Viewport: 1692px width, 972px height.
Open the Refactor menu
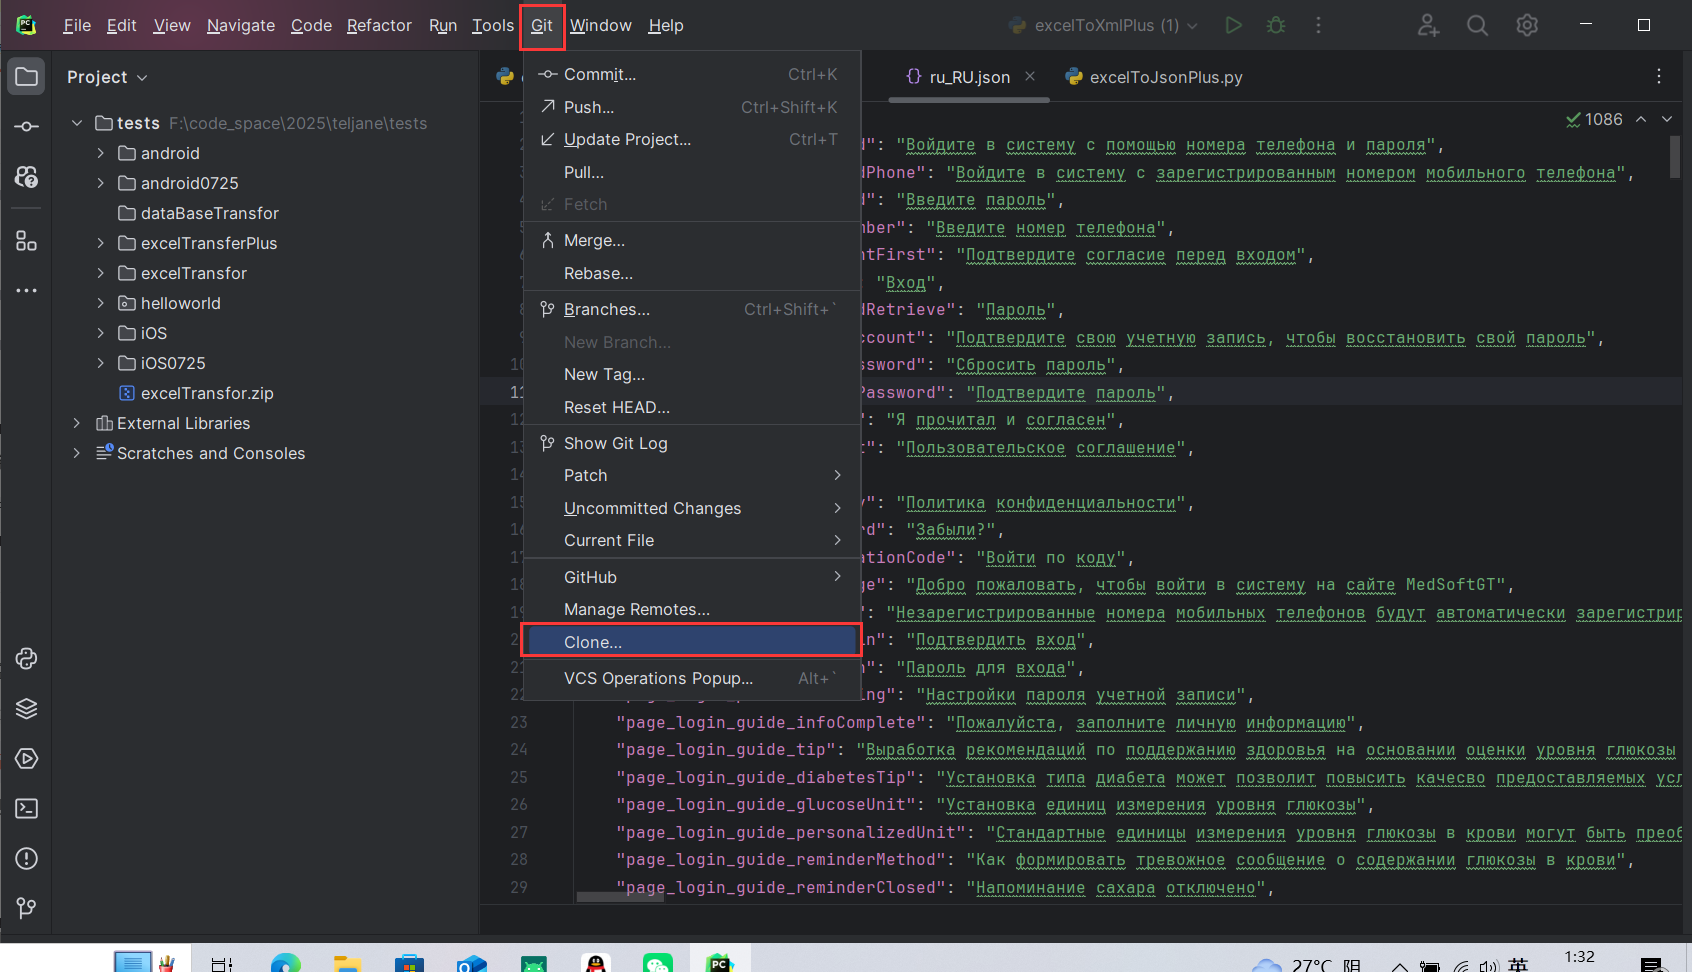379,25
